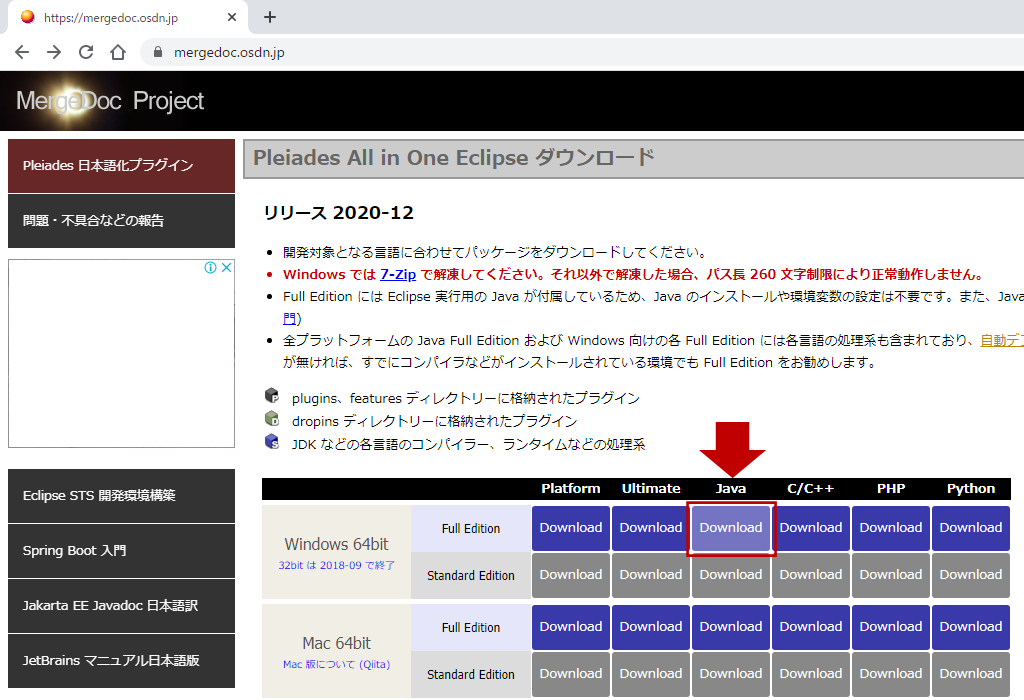
Task: Download Windows Full Edition Platform package
Action: [571, 528]
